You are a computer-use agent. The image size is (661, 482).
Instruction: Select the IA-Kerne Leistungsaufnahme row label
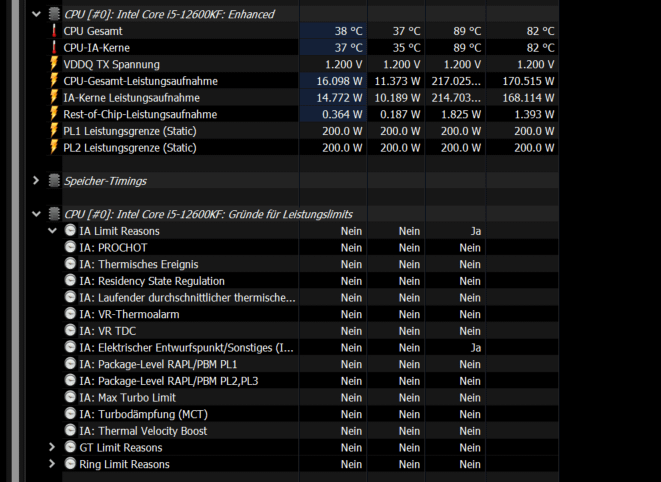point(132,98)
